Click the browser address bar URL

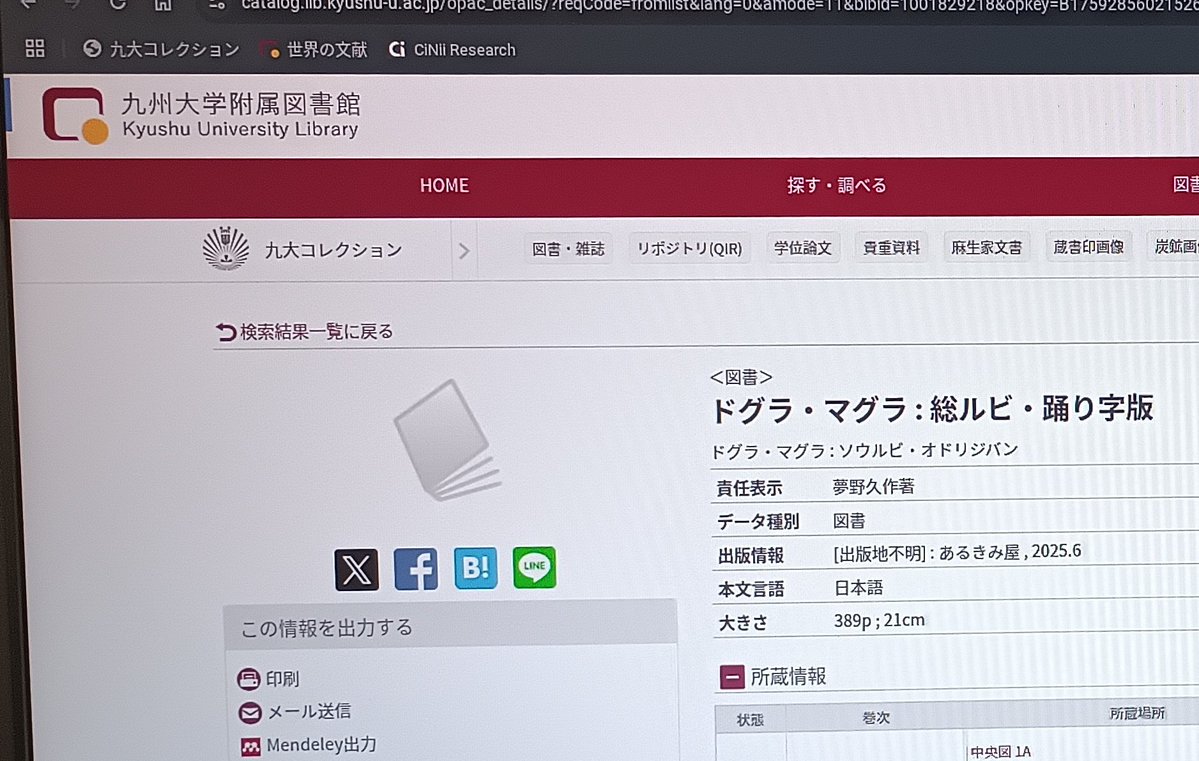(x=719, y=6)
